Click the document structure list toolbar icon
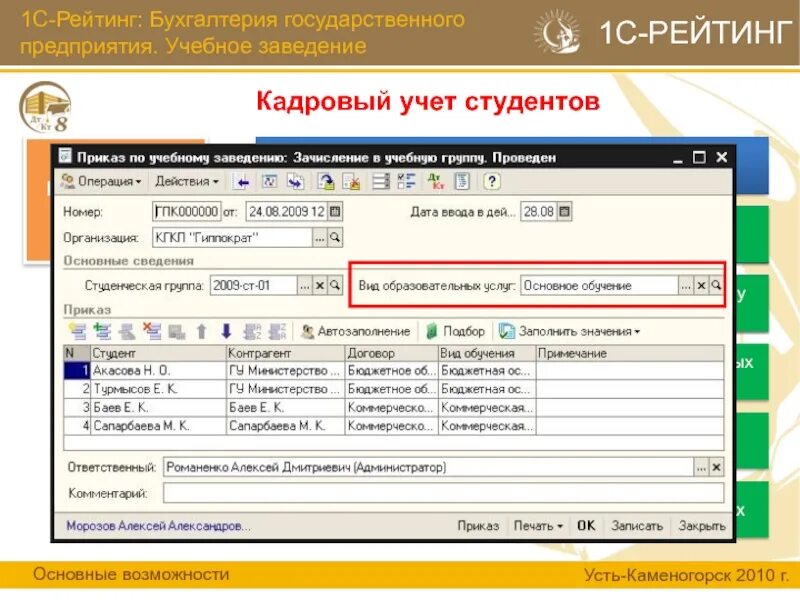800x600 pixels. pyautogui.click(x=381, y=182)
